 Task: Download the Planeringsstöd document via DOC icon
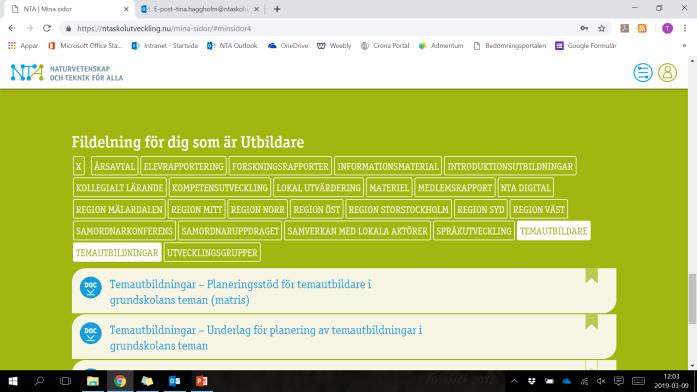pyautogui.click(x=91, y=287)
